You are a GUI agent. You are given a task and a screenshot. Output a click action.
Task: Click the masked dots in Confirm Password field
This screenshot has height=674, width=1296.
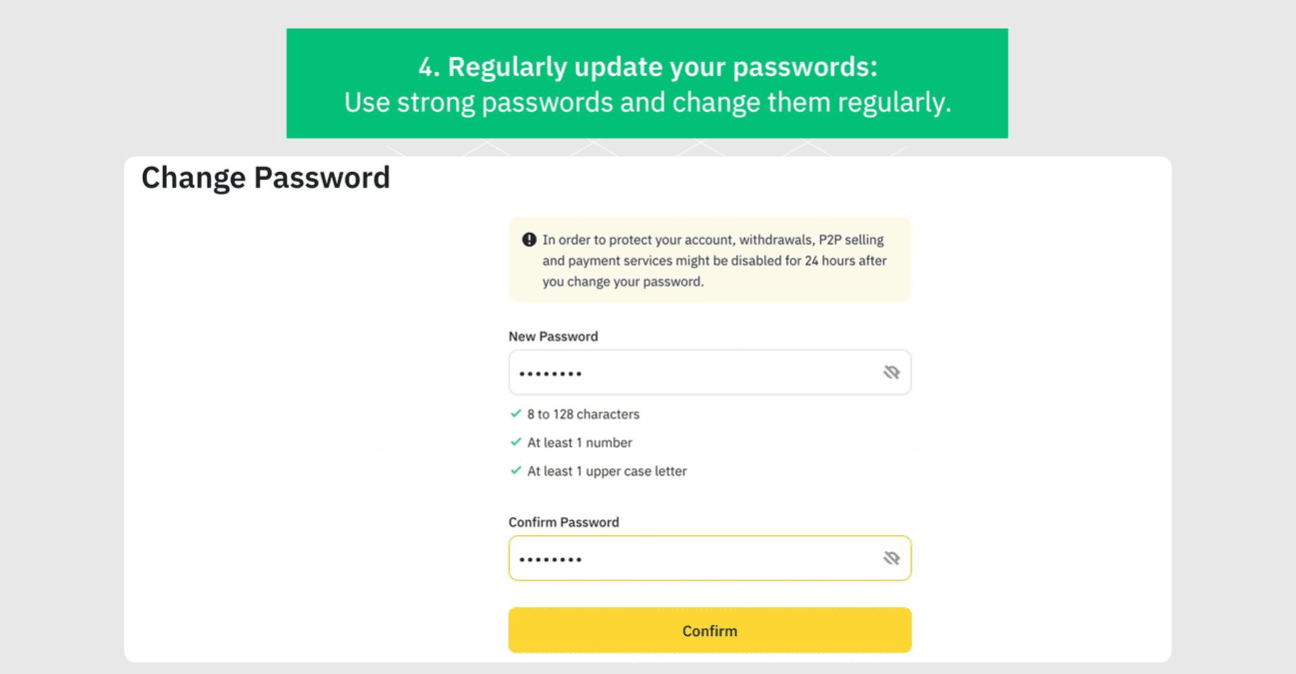(550, 559)
